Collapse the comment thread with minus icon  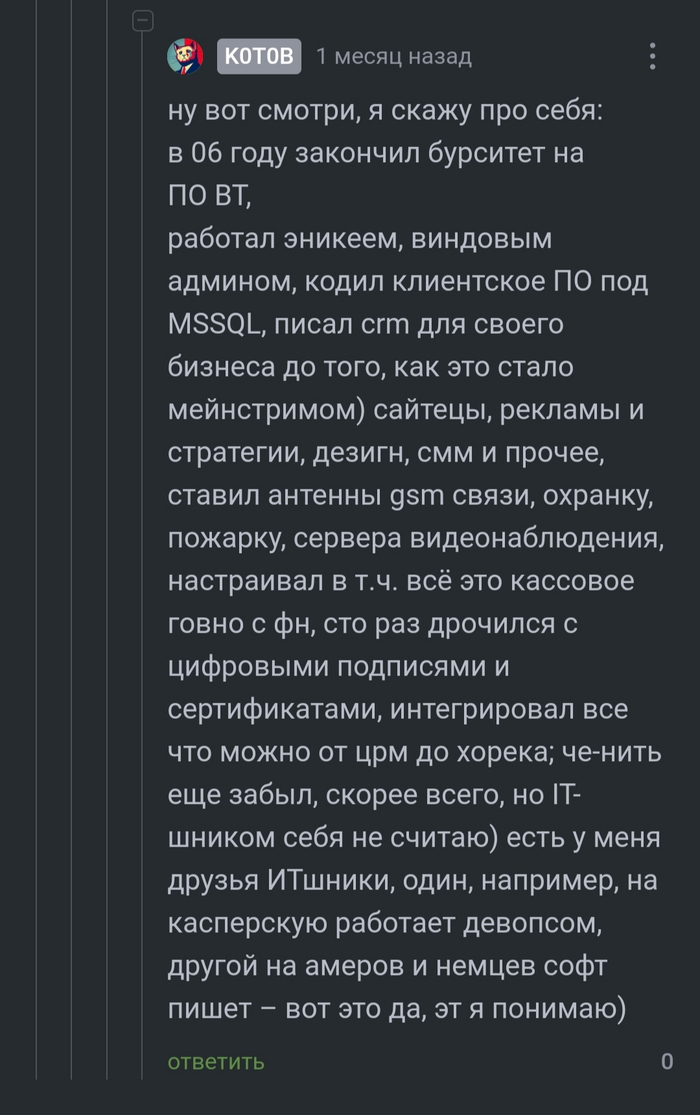pyautogui.click(x=143, y=19)
